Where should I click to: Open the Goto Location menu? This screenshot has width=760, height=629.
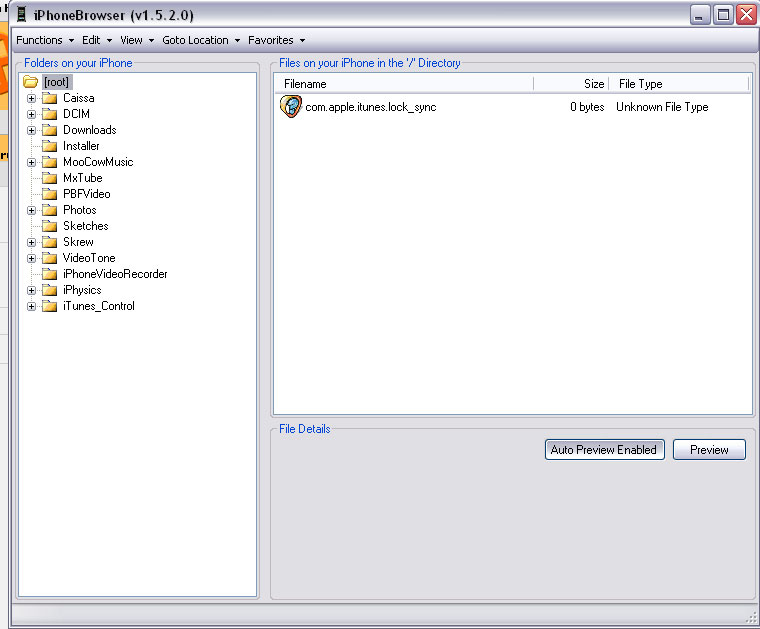201,40
